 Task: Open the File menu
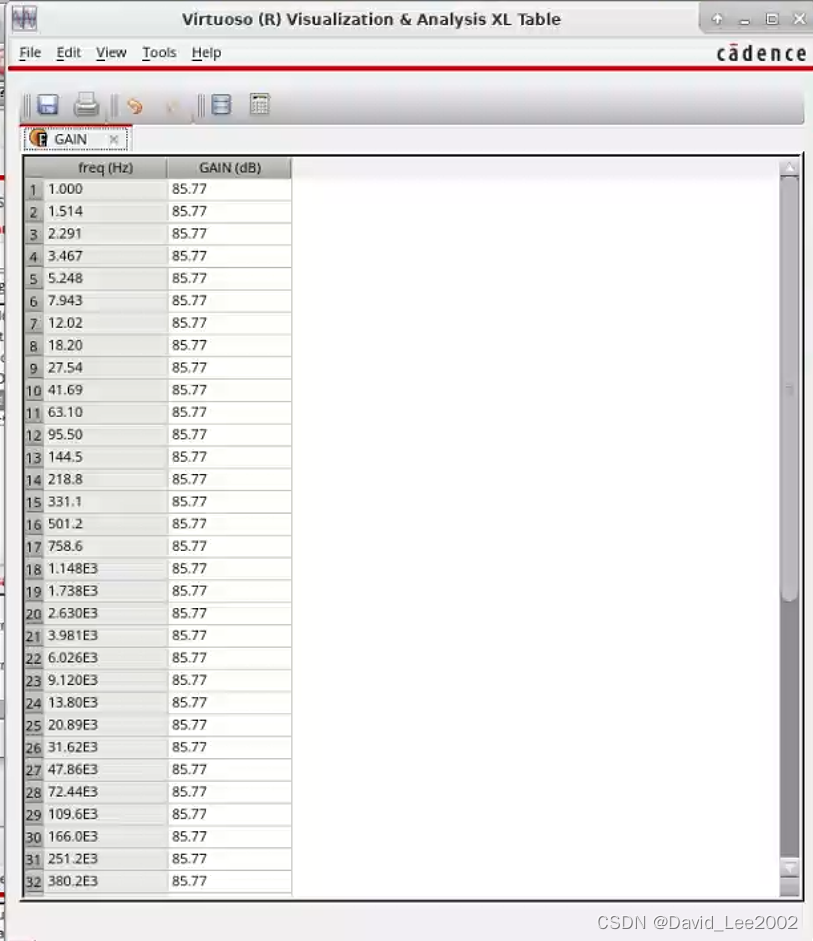(30, 53)
